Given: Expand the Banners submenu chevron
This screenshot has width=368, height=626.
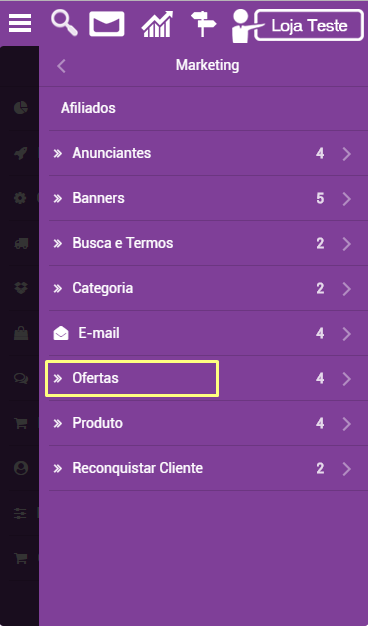Looking at the screenshot, I should pos(346,199).
